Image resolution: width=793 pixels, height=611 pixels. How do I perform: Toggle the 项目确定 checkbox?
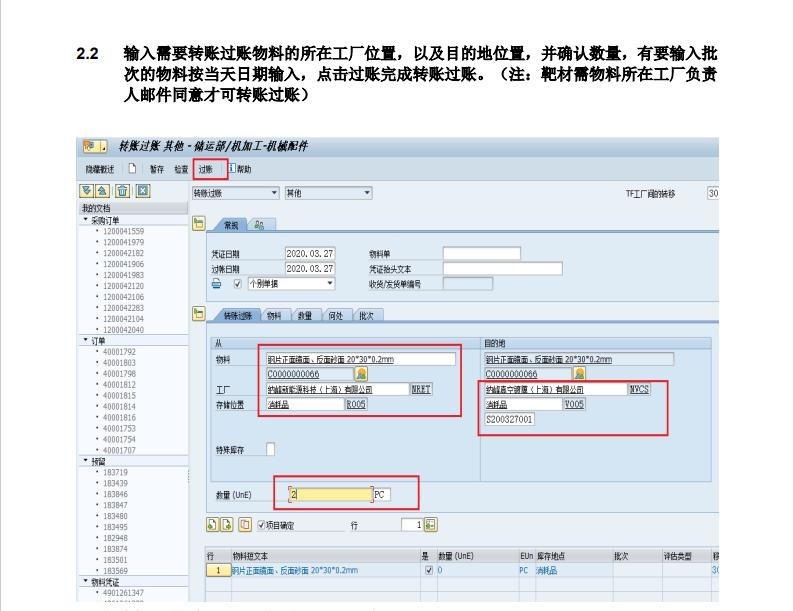tap(262, 524)
